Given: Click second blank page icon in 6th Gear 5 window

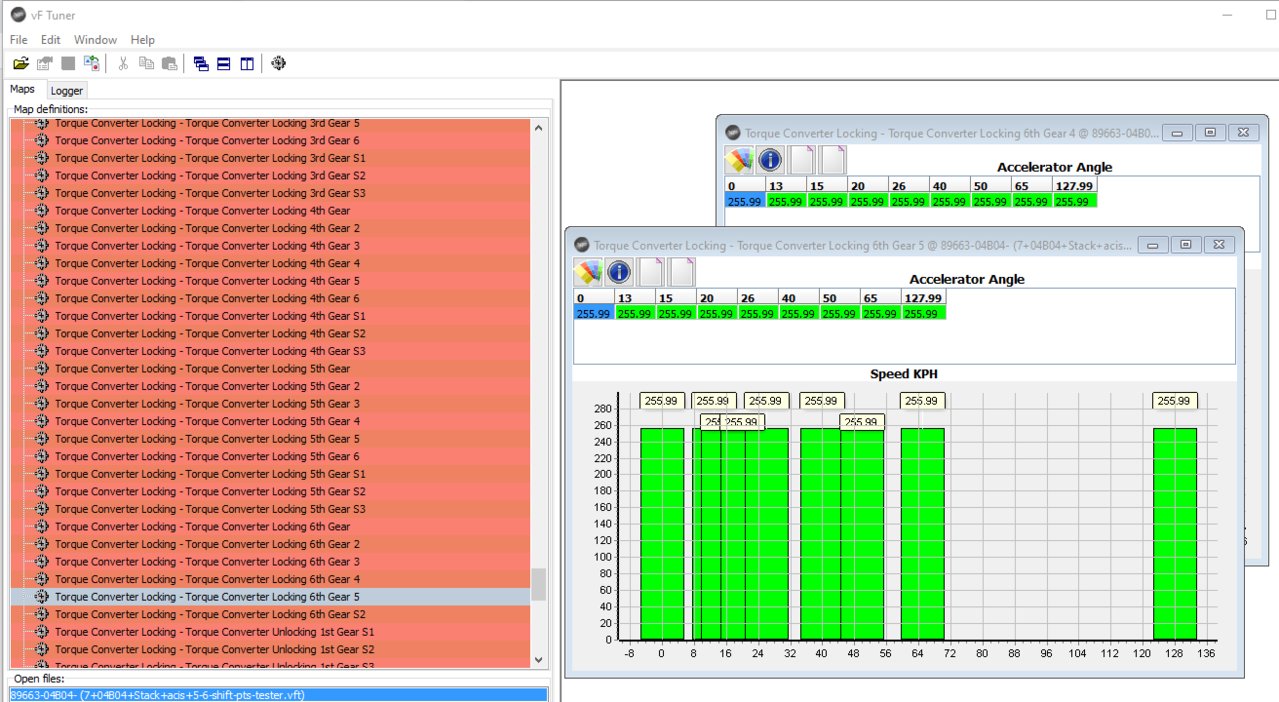Looking at the screenshot, I should click(x=682, y=272).
